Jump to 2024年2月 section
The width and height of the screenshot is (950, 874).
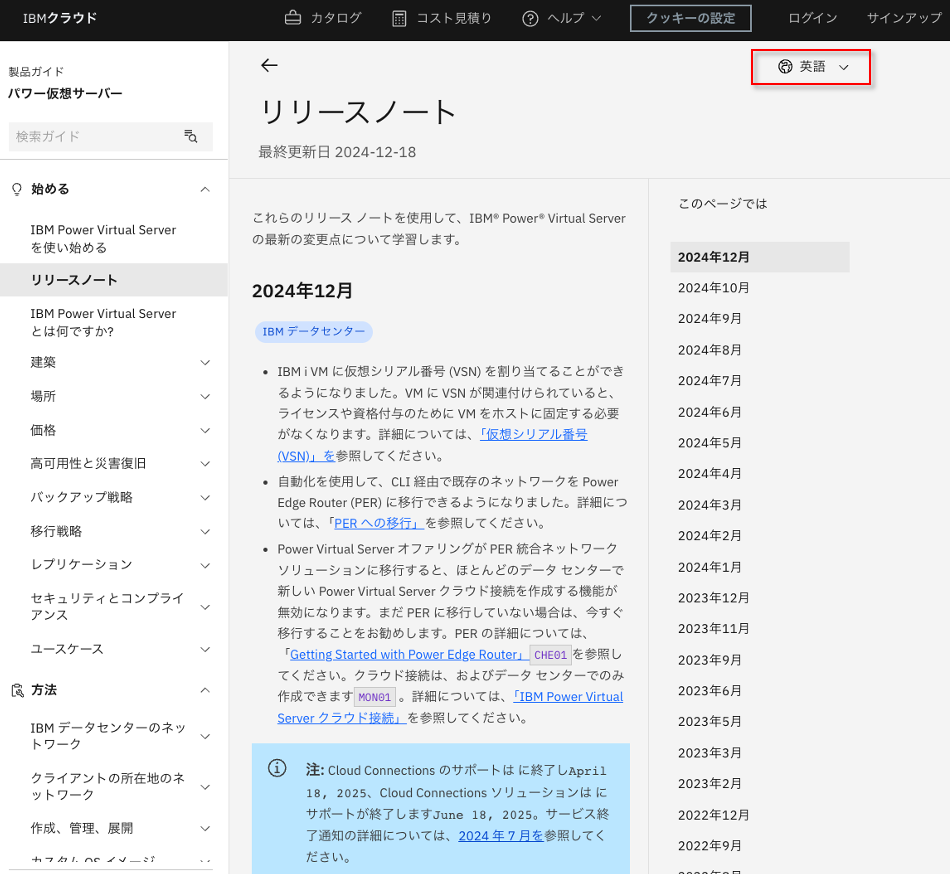click(709, 536)
